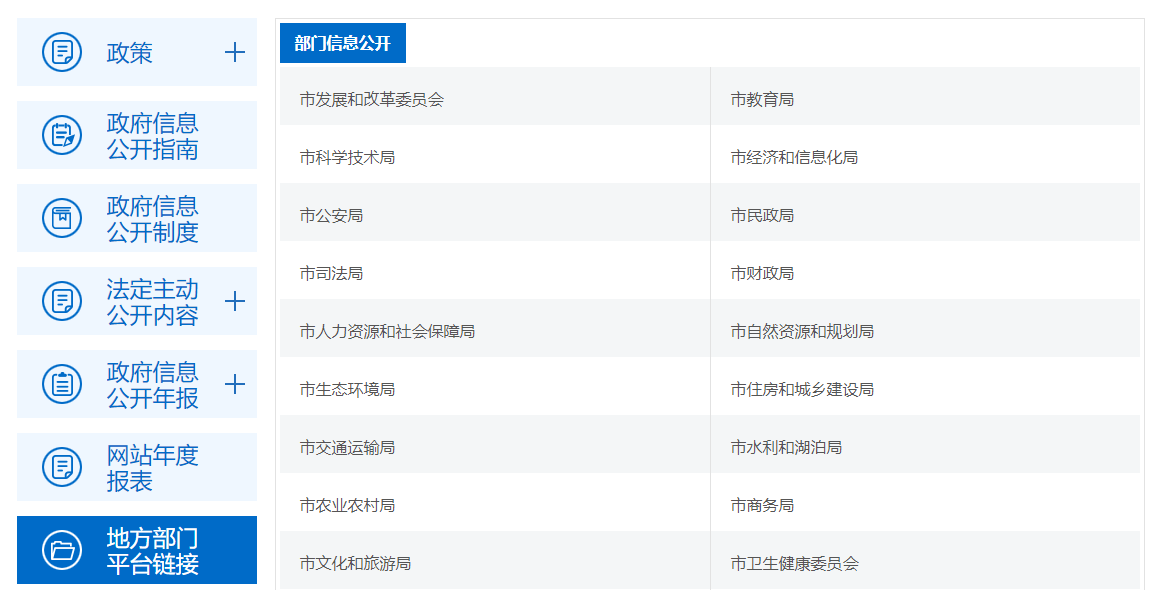Click the 网站年度报表 document icon
Viewport: 1159px width, 590px height.
(62, 467)
